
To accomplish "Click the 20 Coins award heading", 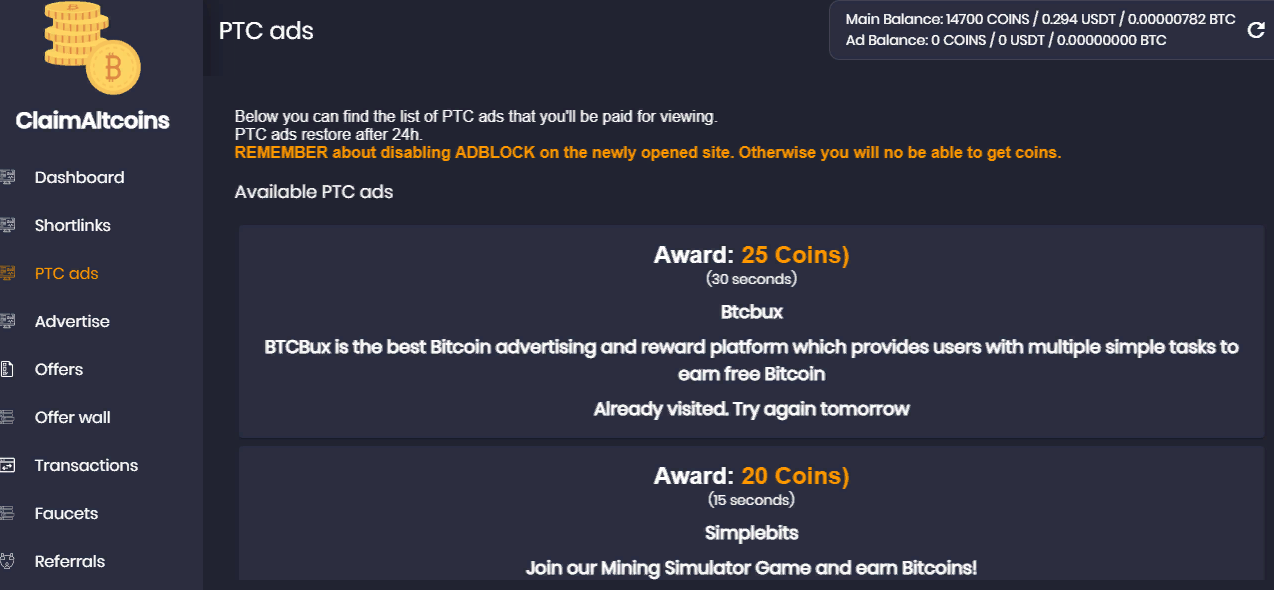I will tap(752, 476).
